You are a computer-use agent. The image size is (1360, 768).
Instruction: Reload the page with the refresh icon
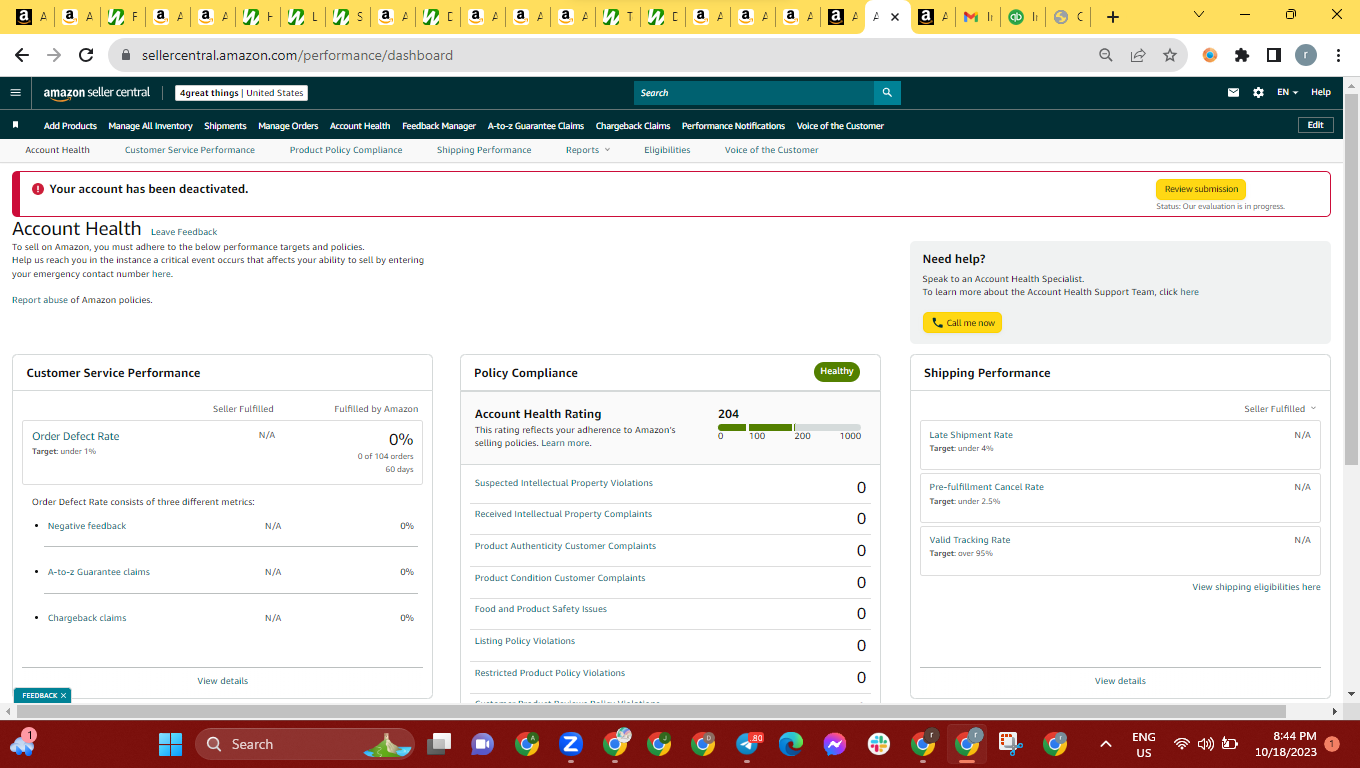point(86,55)
